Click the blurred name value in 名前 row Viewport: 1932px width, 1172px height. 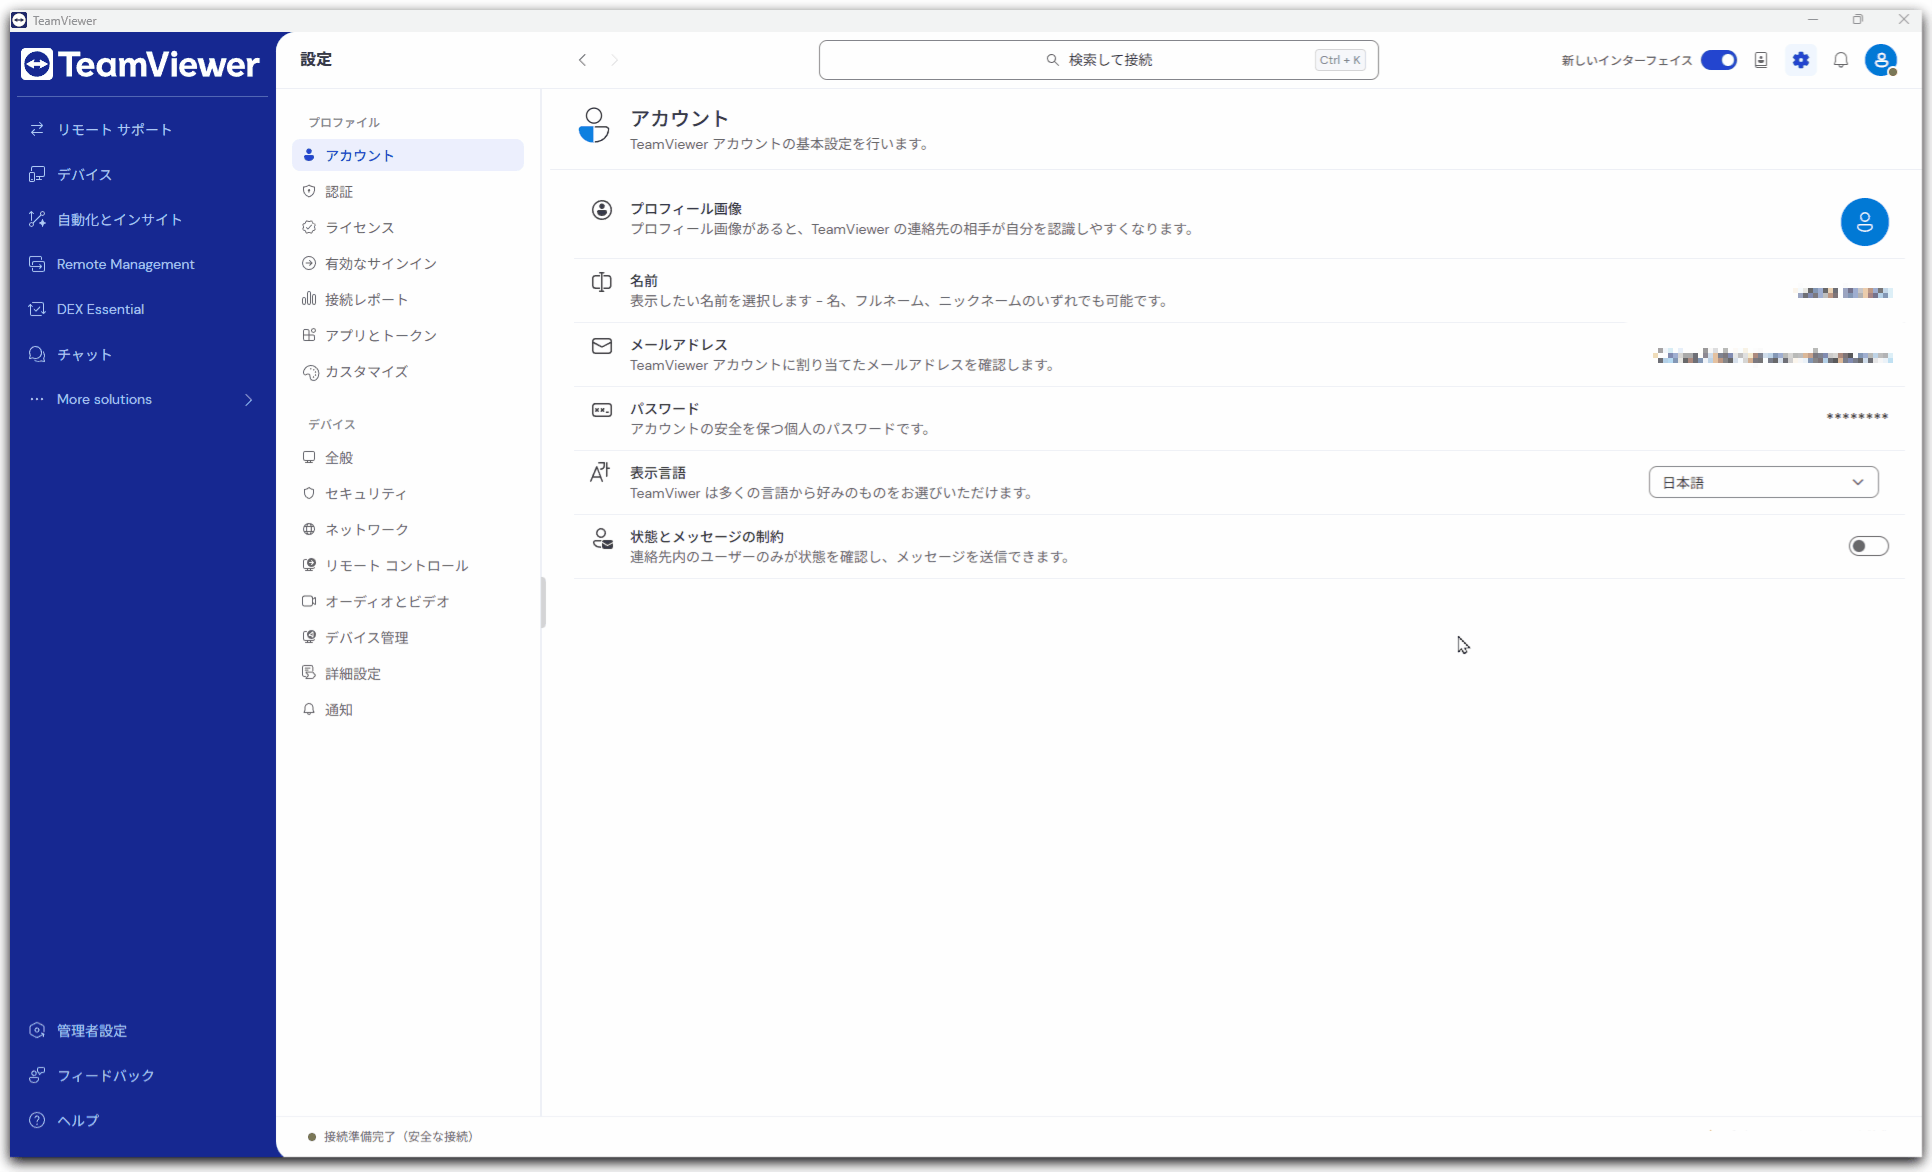point(1844,293)
